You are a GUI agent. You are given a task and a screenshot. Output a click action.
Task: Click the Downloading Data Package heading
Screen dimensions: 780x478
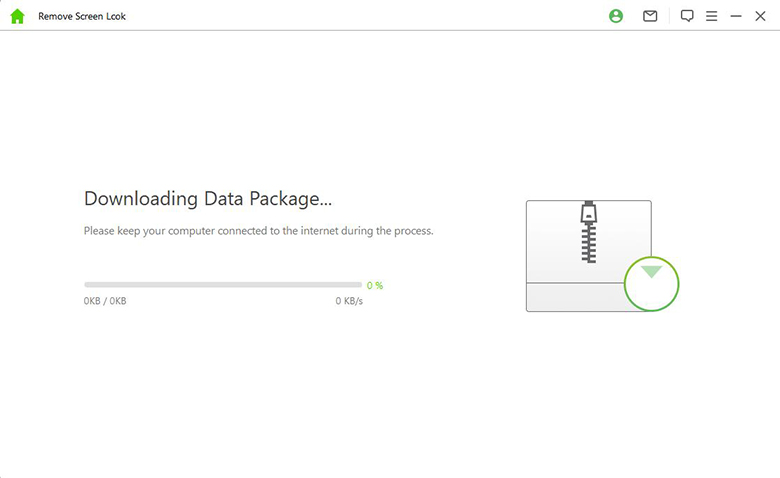point(207,199)
